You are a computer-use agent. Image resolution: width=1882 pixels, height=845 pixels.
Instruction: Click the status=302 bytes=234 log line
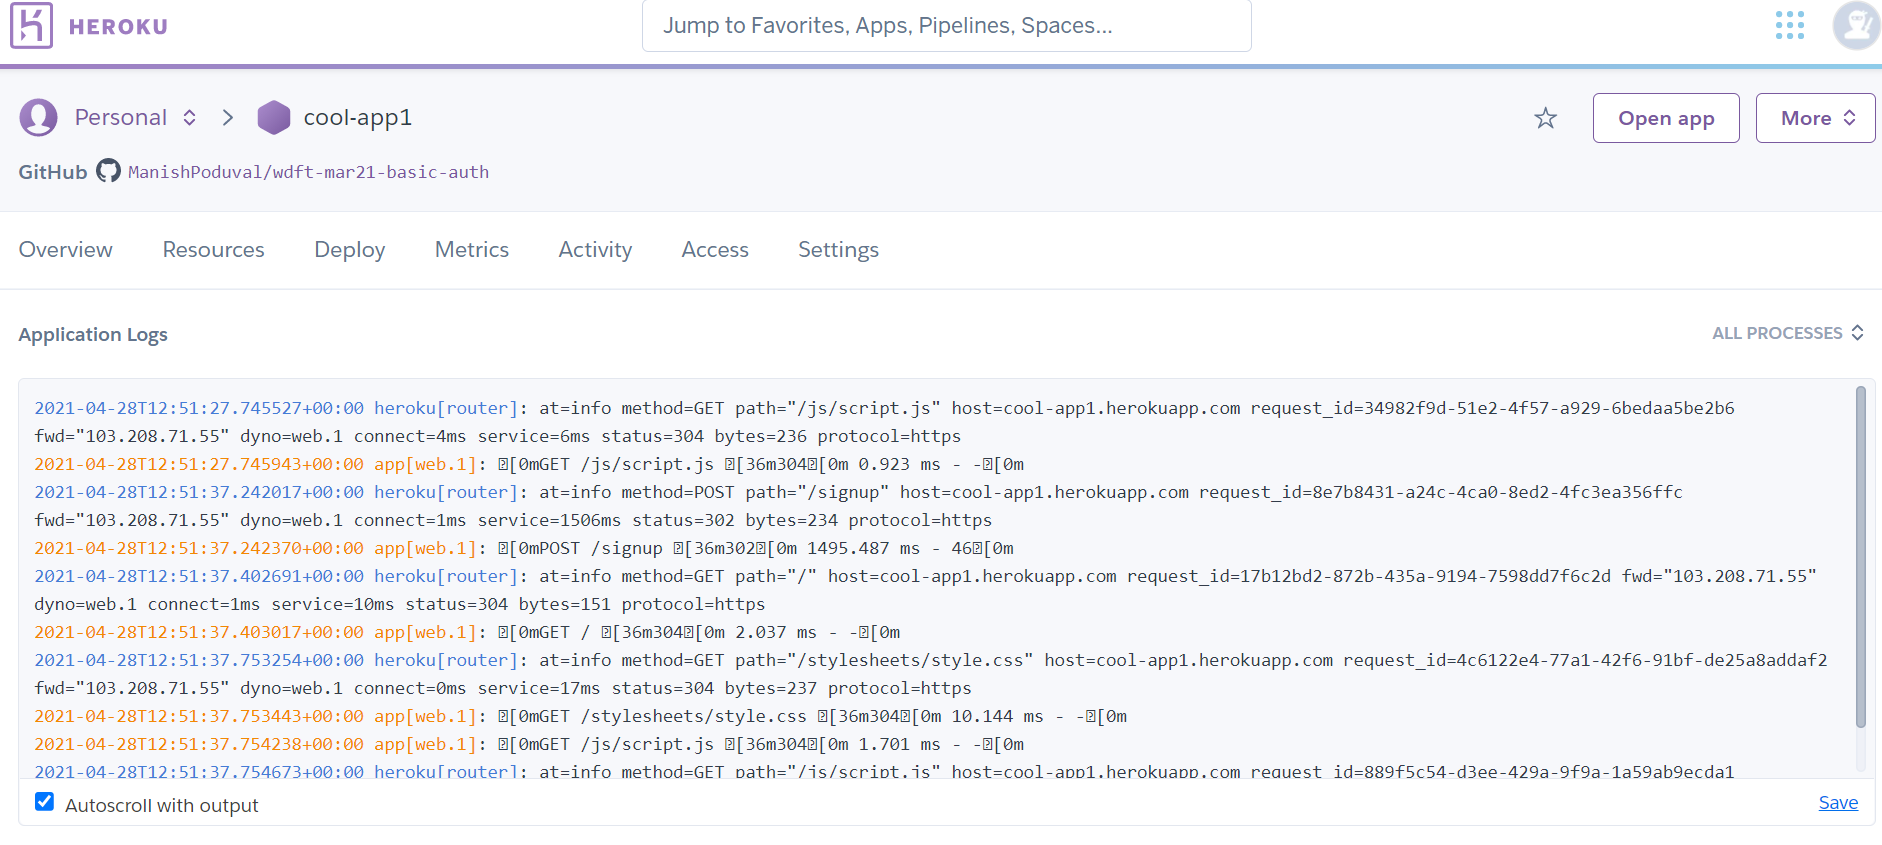[513, 520]
